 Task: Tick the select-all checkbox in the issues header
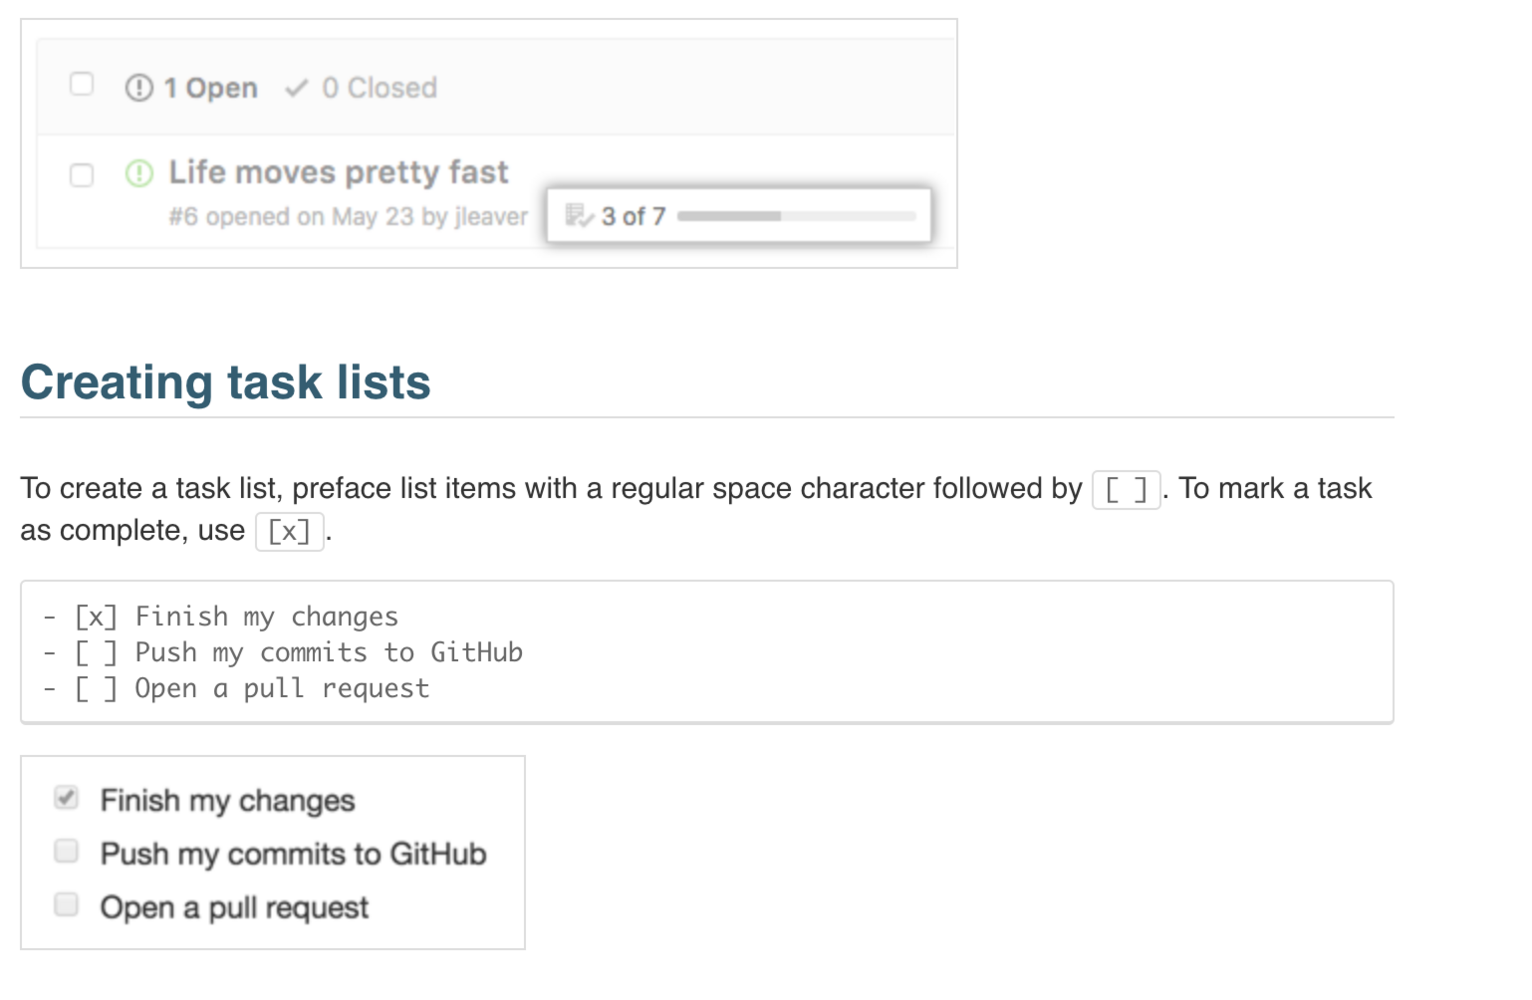pyautogui.click(x=82, y=84)
